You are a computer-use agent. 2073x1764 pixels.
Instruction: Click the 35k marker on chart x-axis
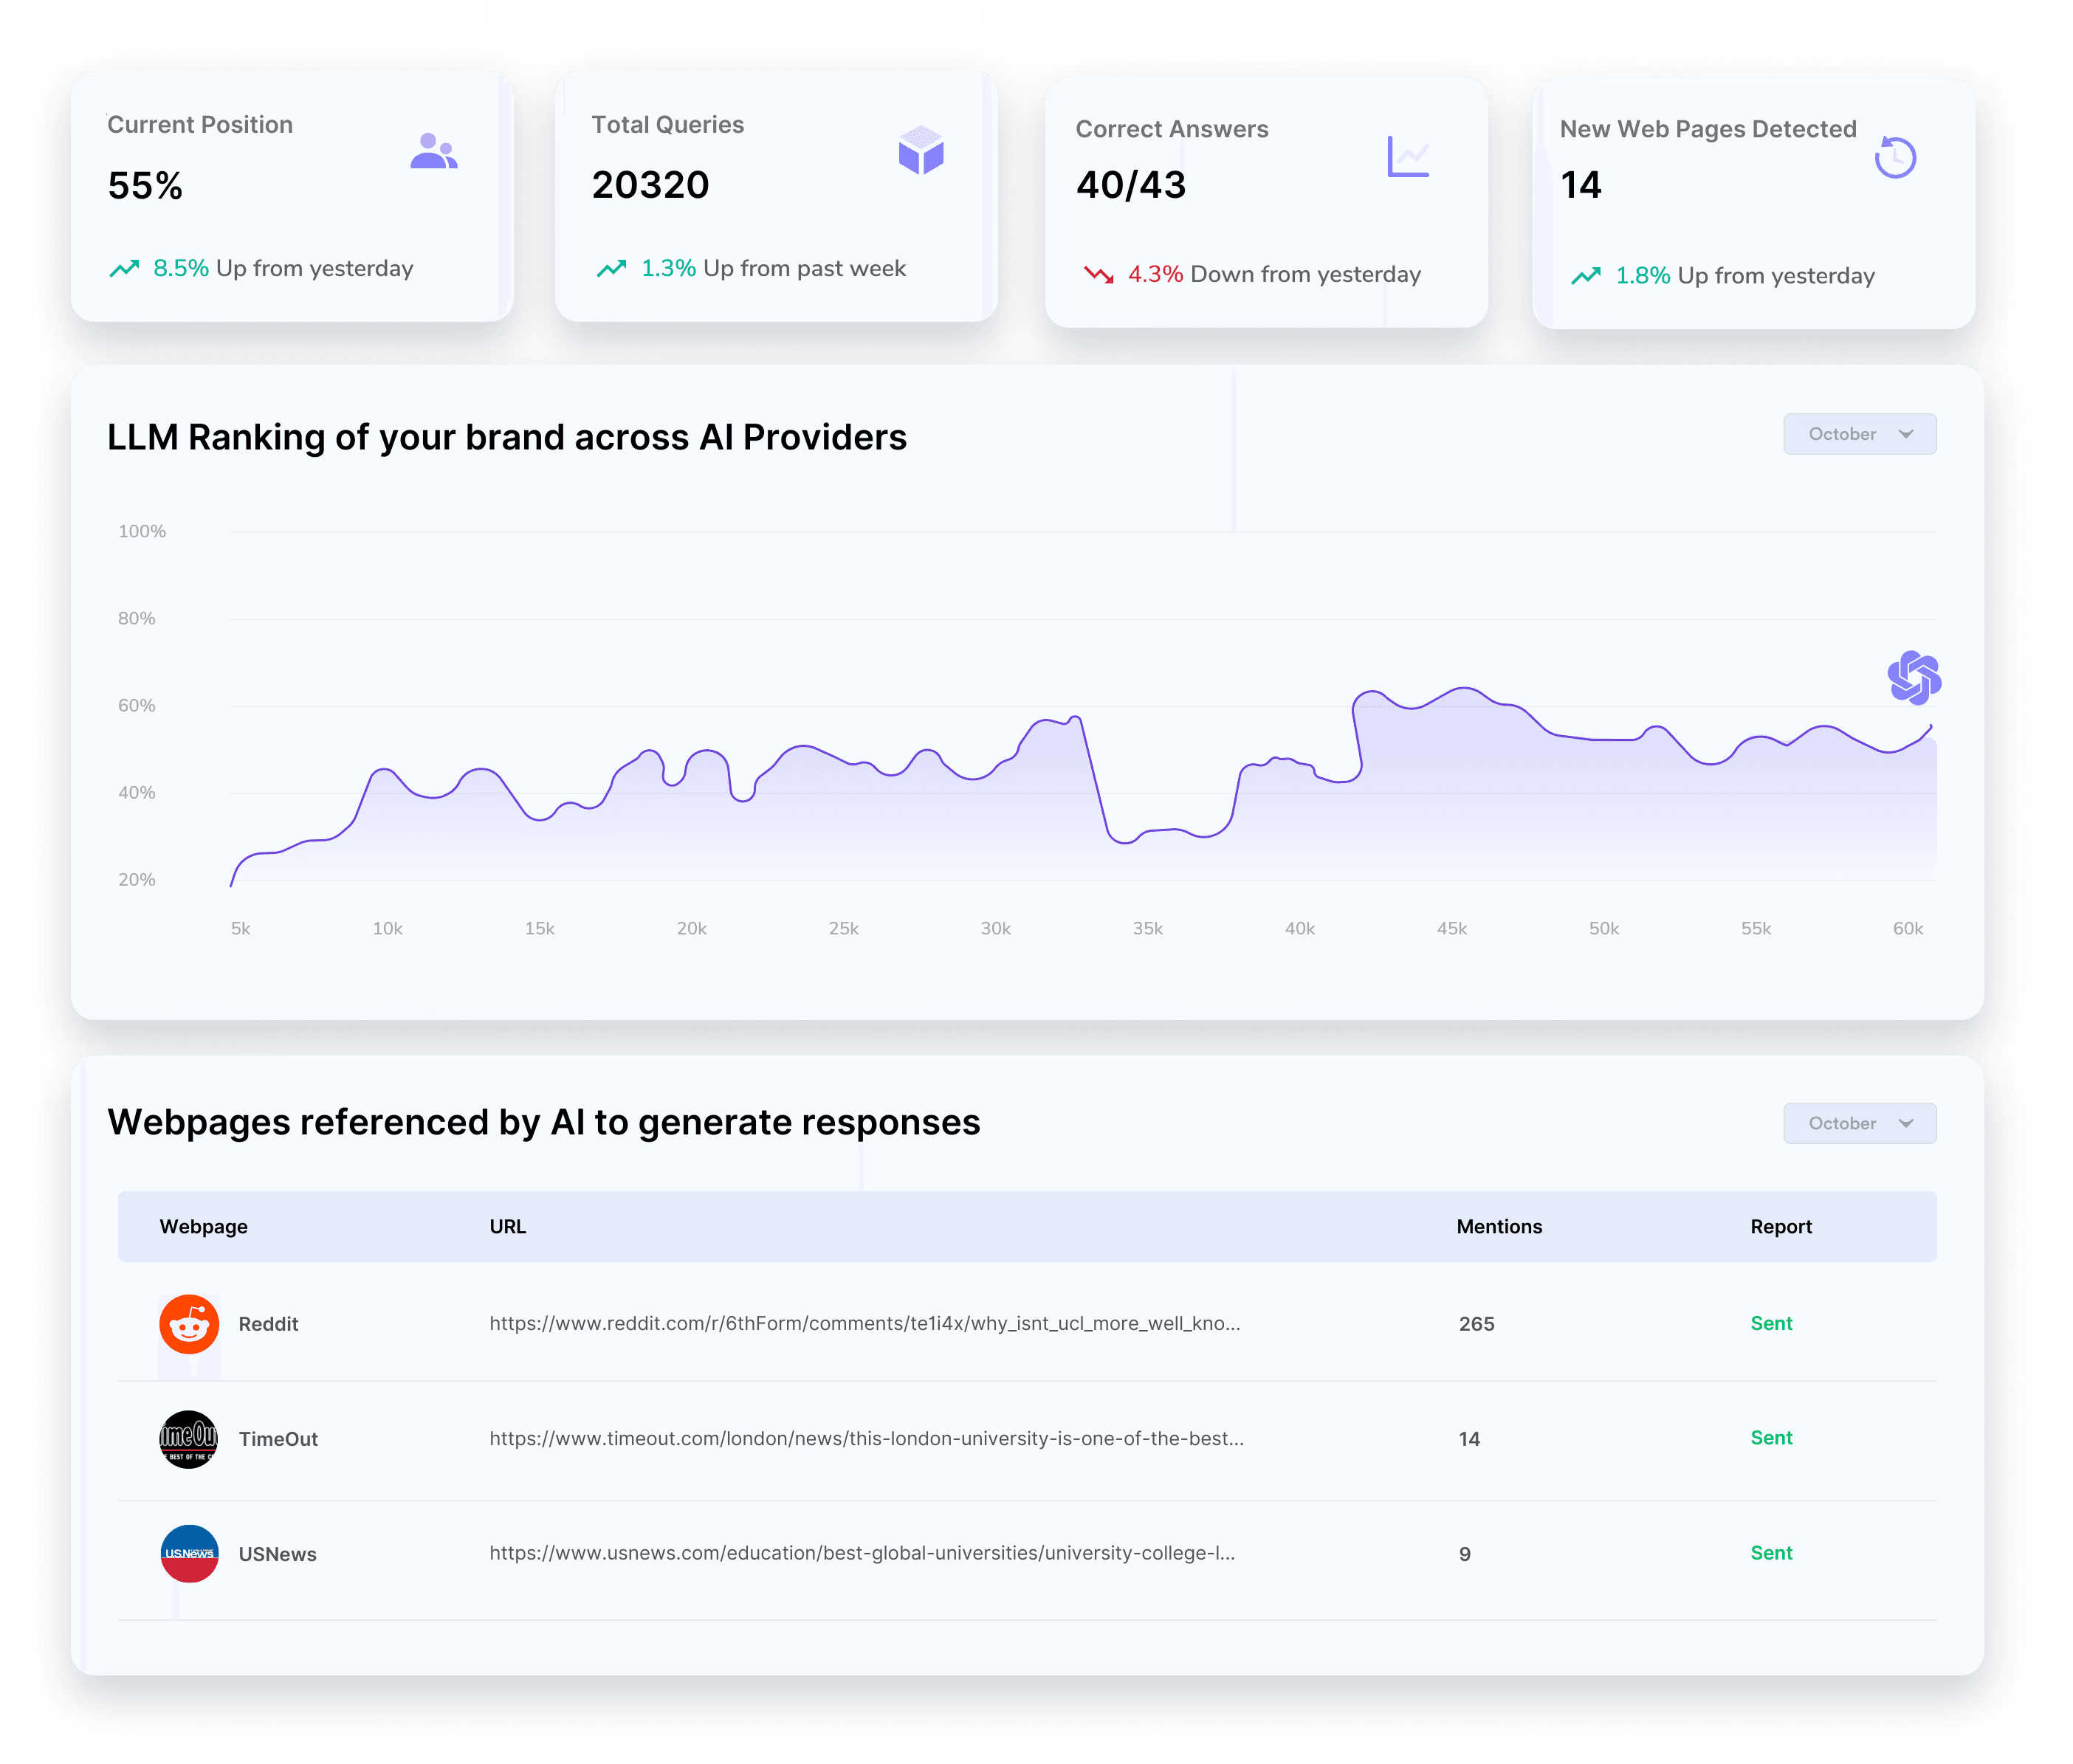(1147, 929)
